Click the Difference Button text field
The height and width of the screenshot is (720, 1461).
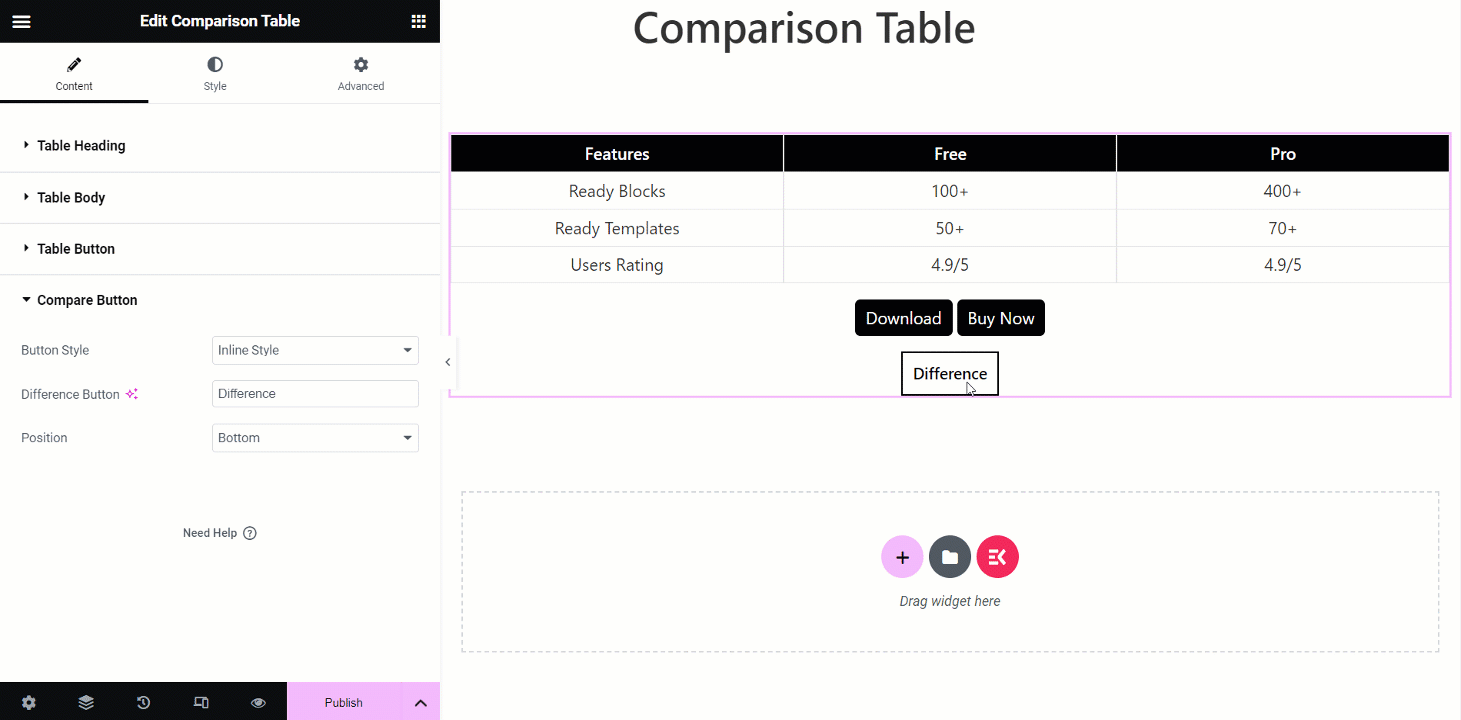click(315, 394)
